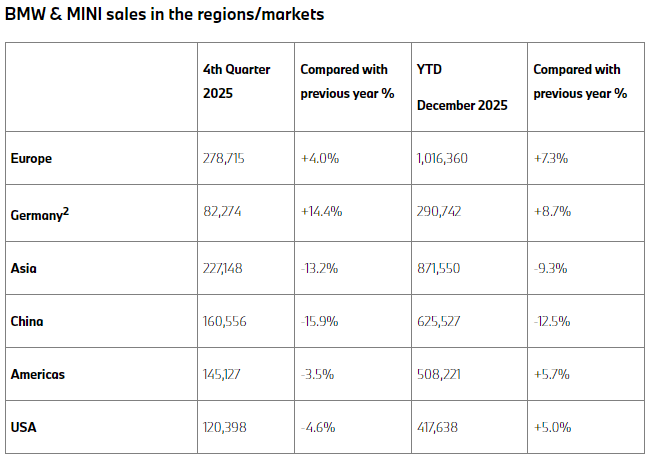The image size is (650, 457).
Task: Select Asia's 4th quarter value 227,148
Action: (x=226, y=267)
